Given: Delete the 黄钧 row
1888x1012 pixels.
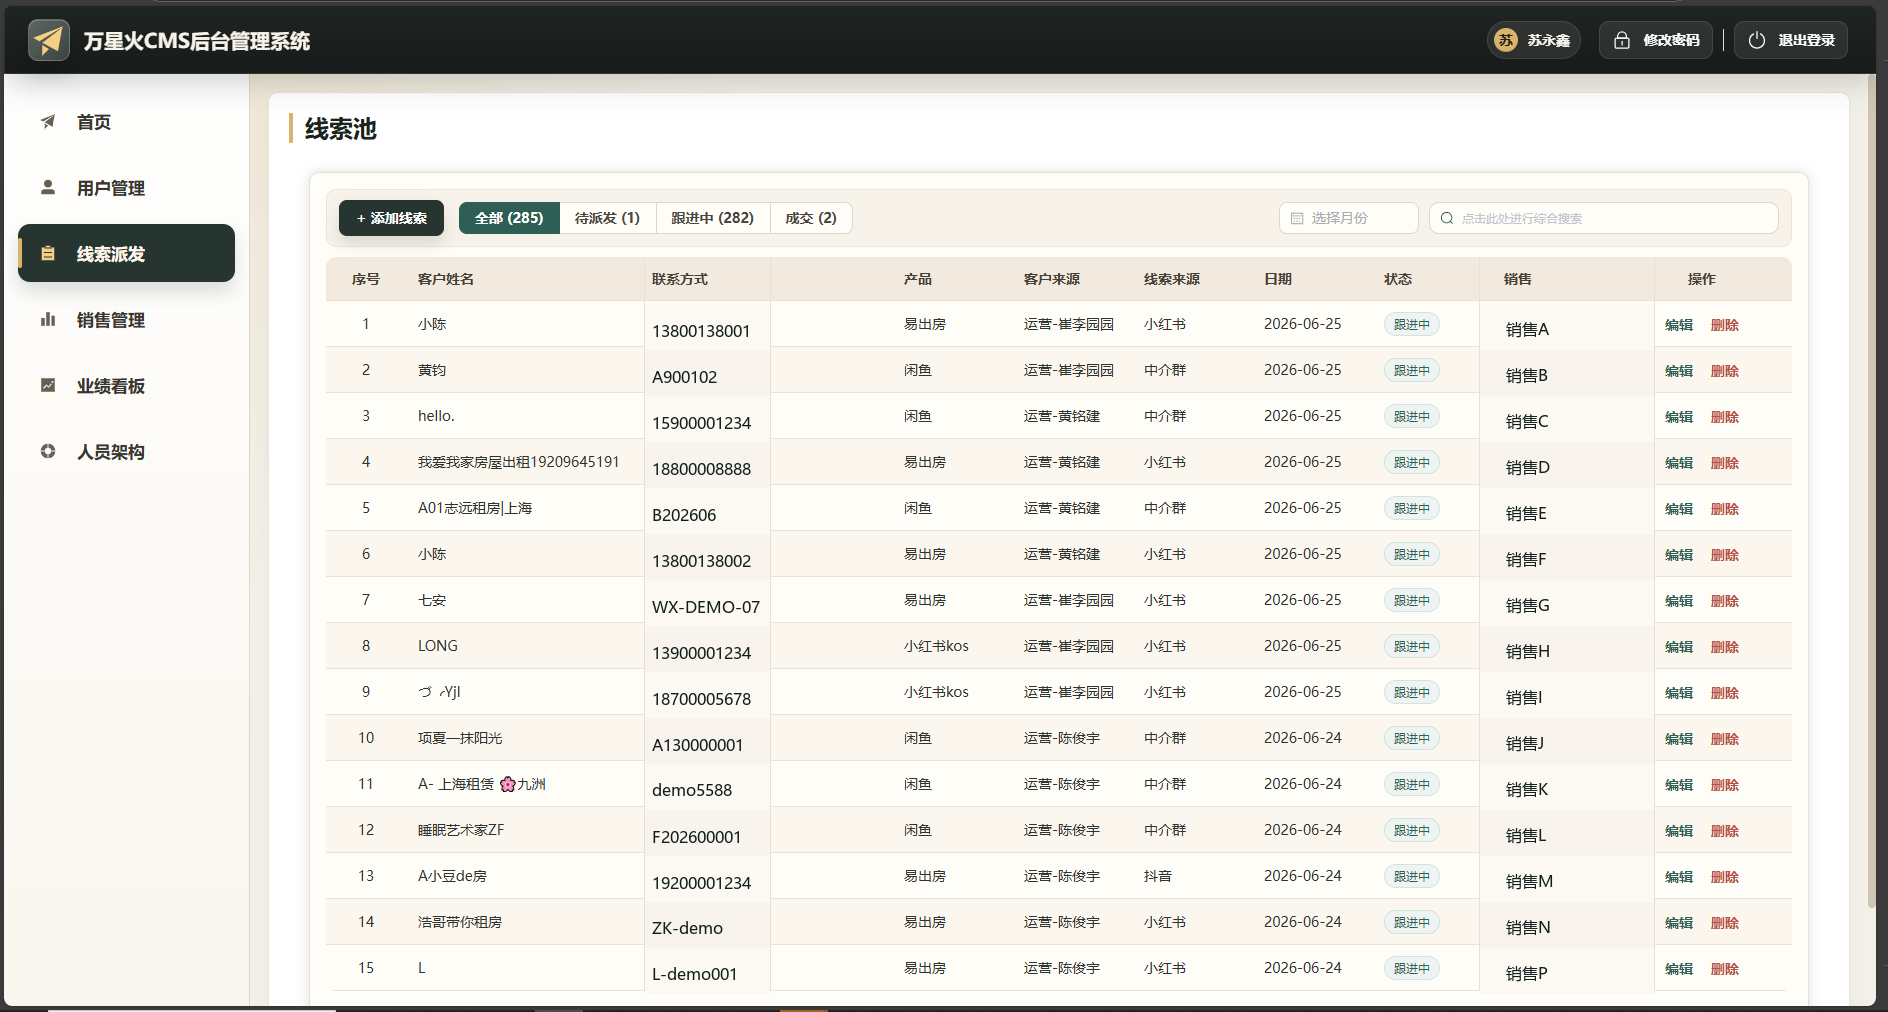Looking at the screenshot, I should [1725, 371].
